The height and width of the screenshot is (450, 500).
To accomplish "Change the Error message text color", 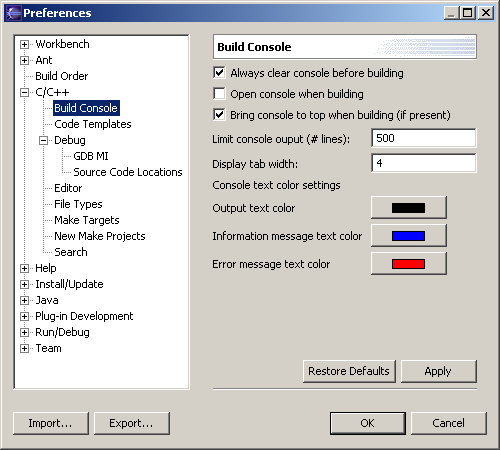I will click(409, 264).
